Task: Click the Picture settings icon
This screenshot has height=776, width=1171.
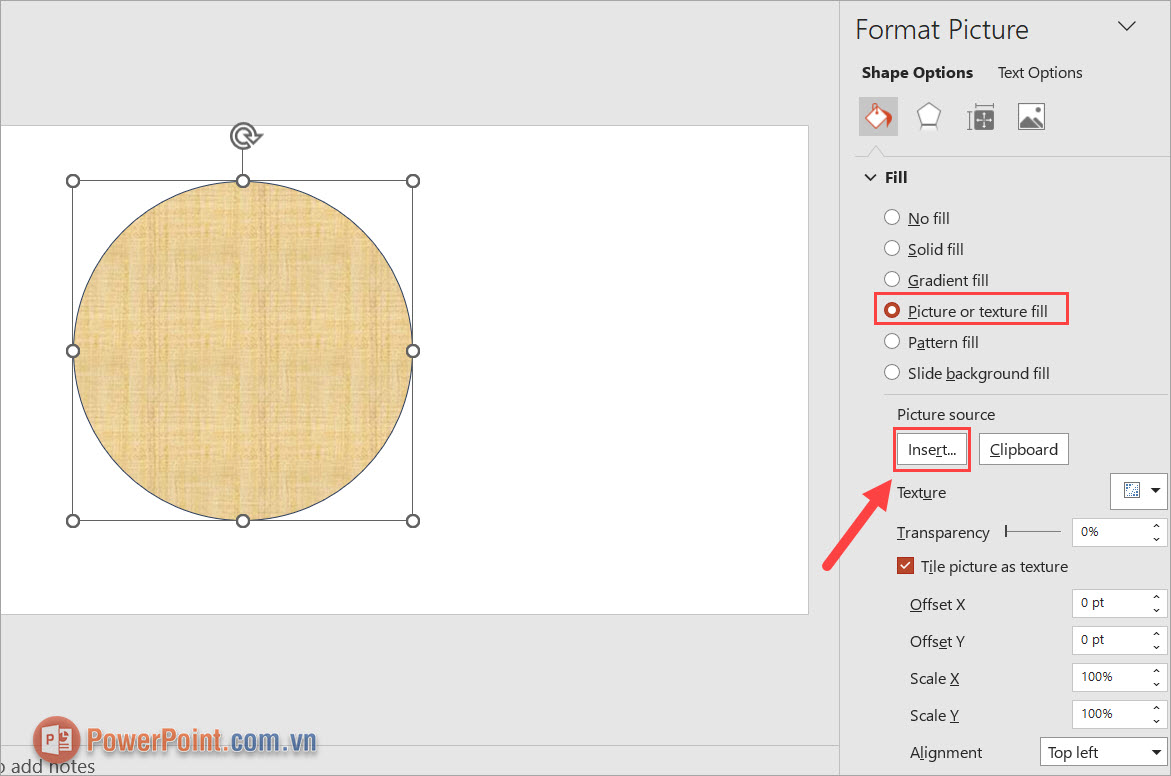Action: coord(1031,116)
